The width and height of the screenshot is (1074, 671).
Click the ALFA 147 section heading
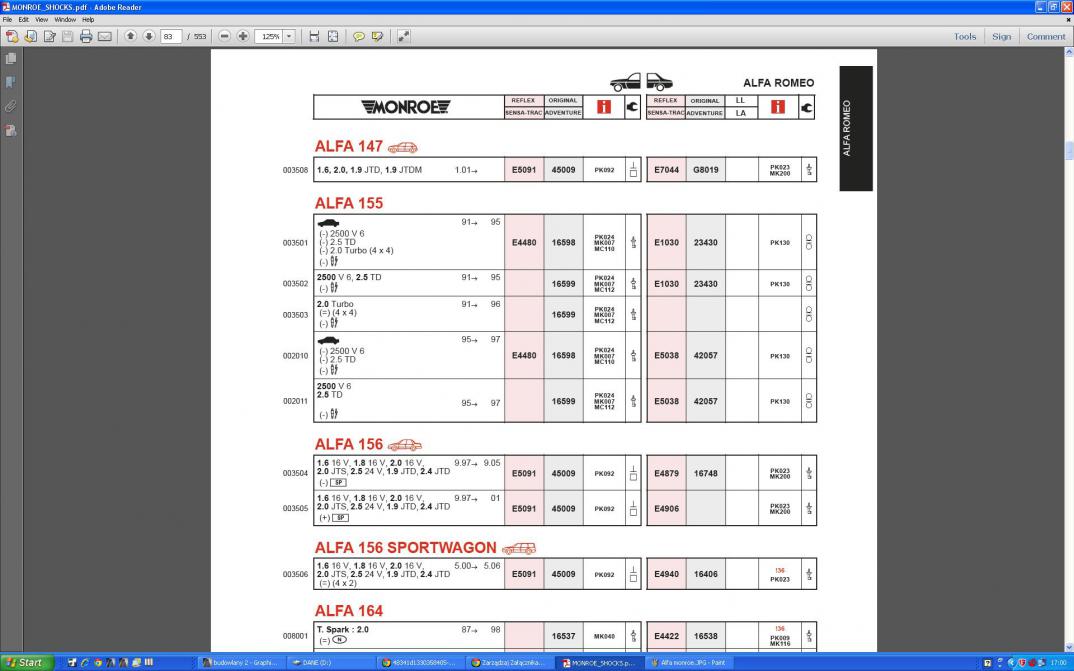349,147
